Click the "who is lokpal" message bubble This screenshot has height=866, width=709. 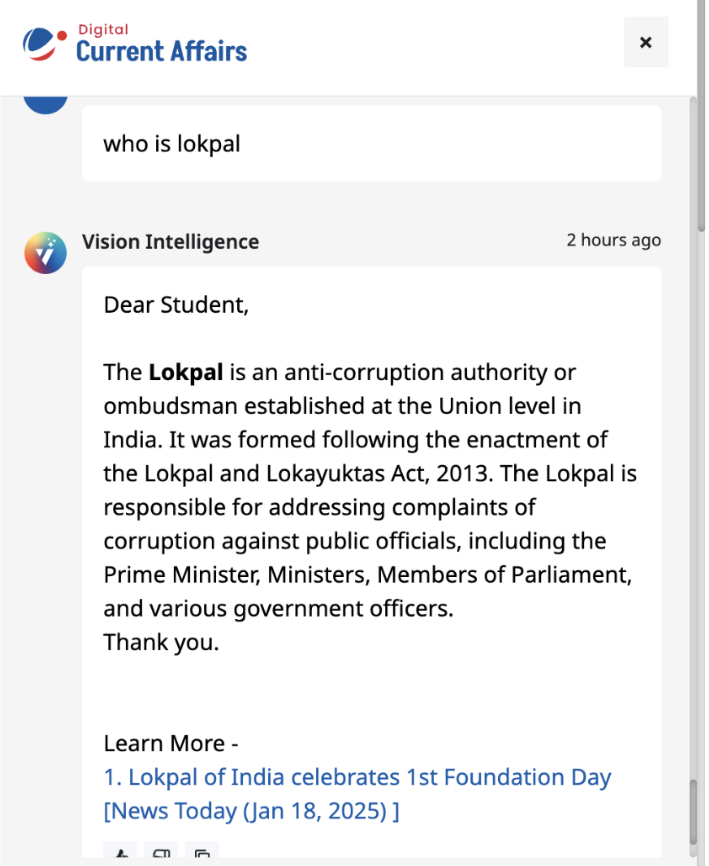pyautogui.click(x=371, y=143)
